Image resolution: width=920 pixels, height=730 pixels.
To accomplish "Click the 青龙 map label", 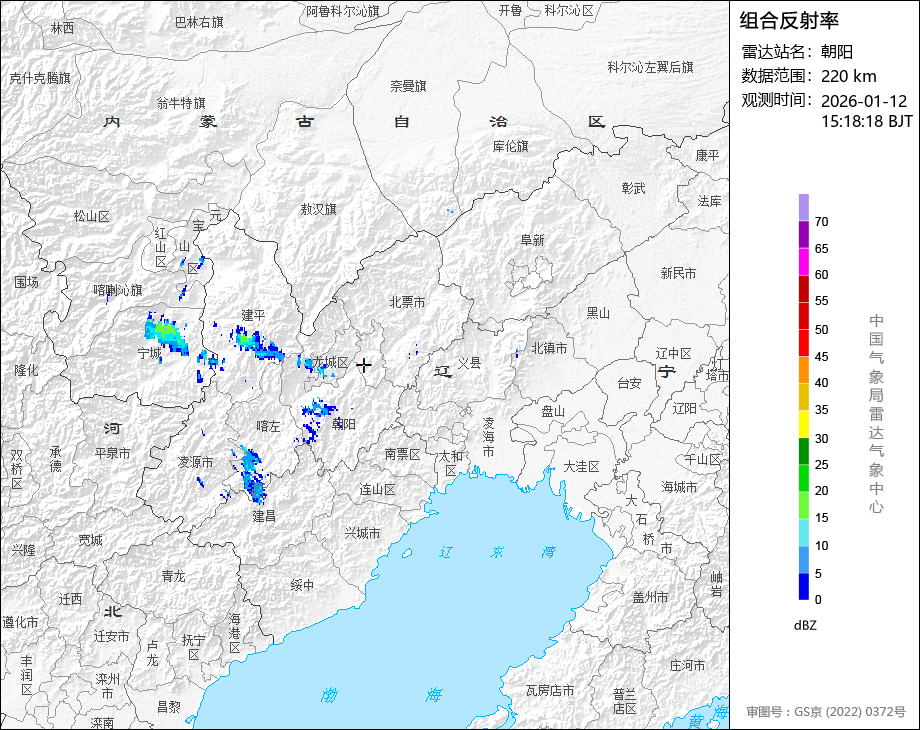I will tap(173, 577).
